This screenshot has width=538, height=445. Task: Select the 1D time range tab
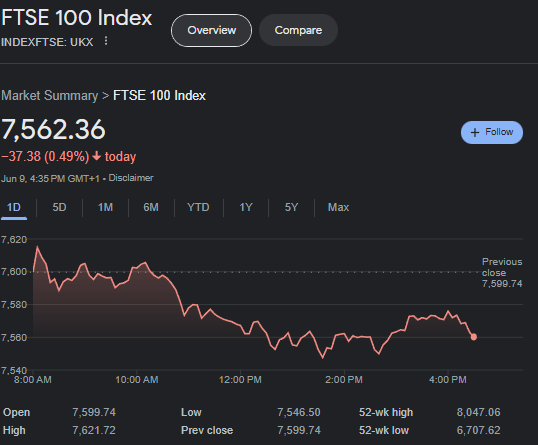click(x=14, y=208)
